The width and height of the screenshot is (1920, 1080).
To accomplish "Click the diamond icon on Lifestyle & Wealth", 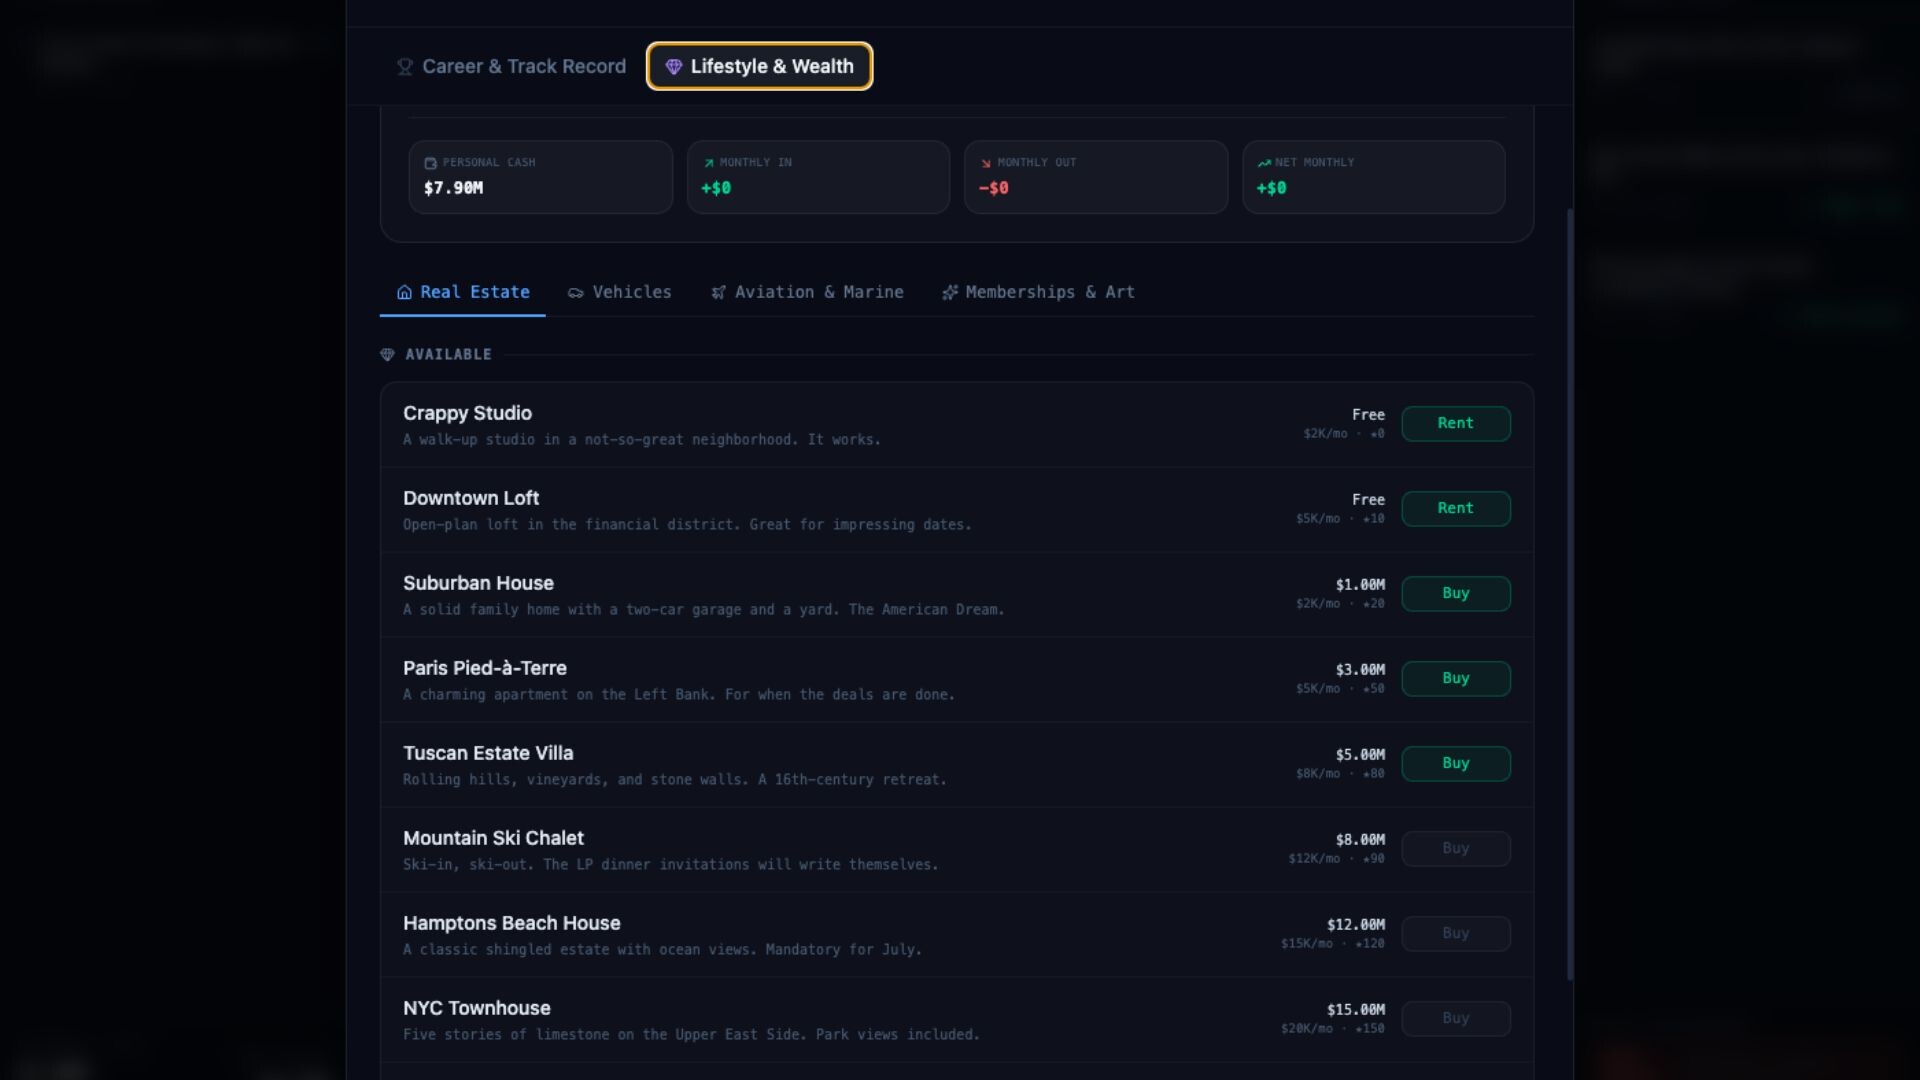I will 674,67.
